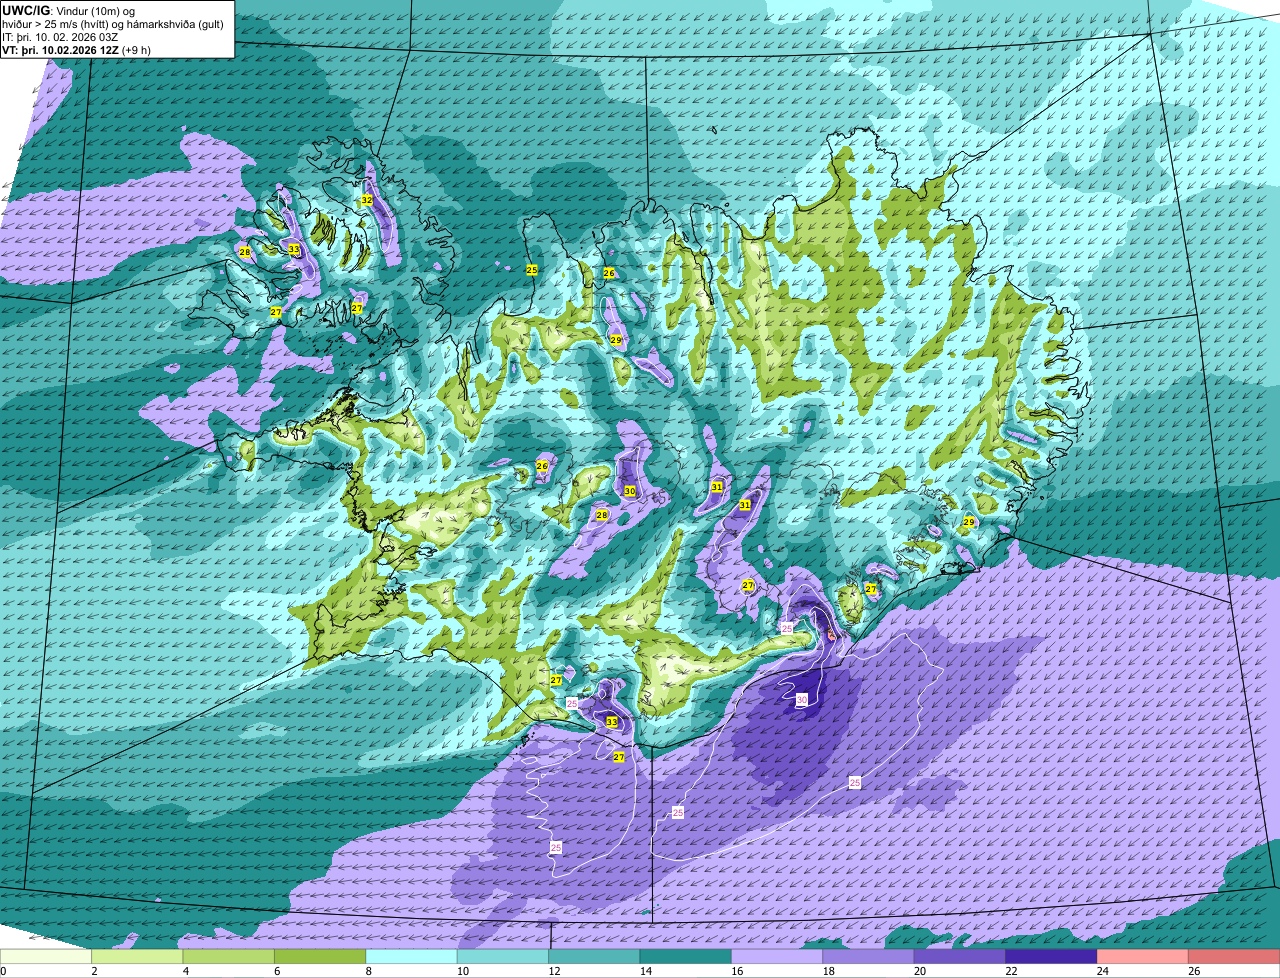Pick the 4–6 m/s green legend swatch
Viewport: 1280px width, 978px height.
coord(229,957)
